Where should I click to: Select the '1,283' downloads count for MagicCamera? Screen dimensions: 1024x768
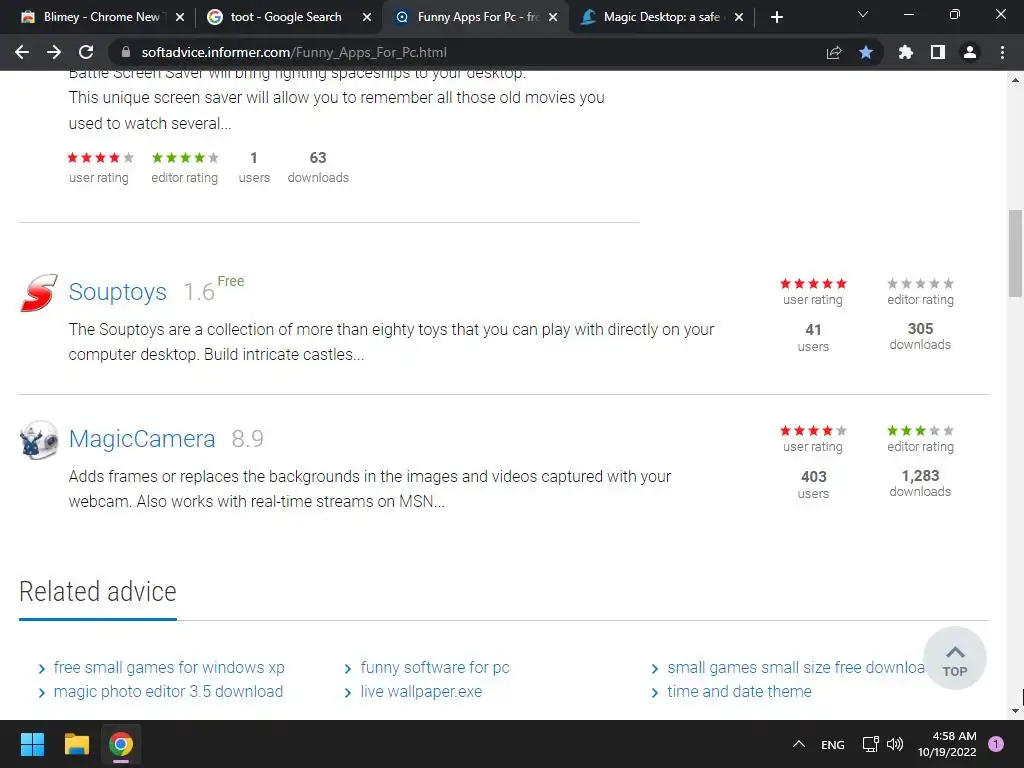[920, 476]
